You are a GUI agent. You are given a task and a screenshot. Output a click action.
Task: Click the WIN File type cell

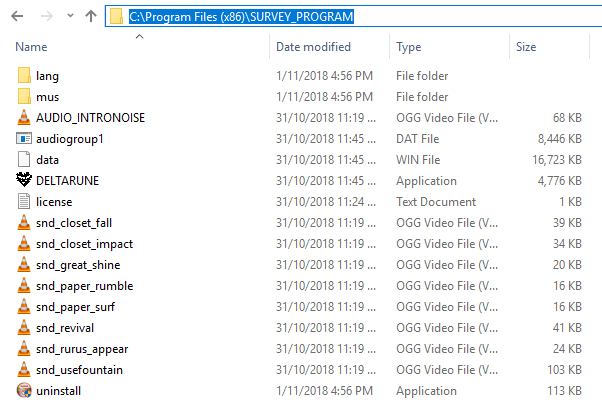tap(418, 160)
